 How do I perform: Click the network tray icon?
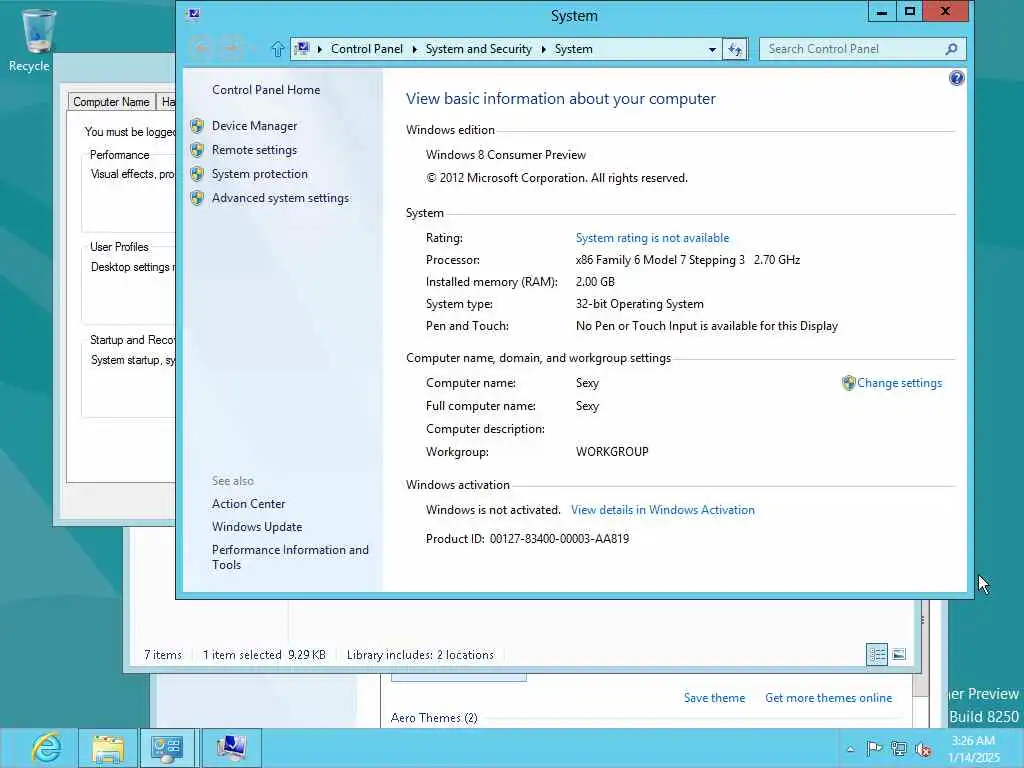point(899,749)
